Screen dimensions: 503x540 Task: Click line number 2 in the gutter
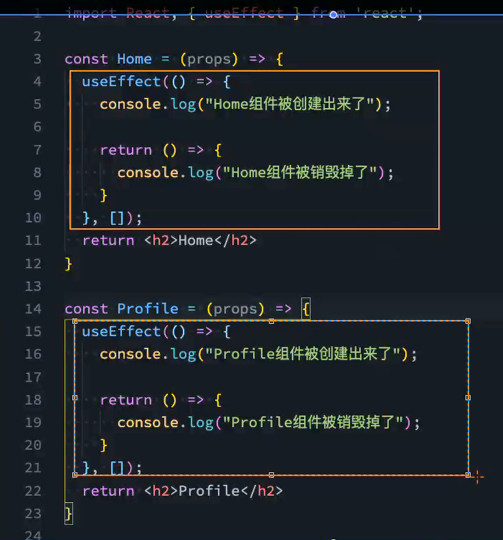click(x=38, y=37)
